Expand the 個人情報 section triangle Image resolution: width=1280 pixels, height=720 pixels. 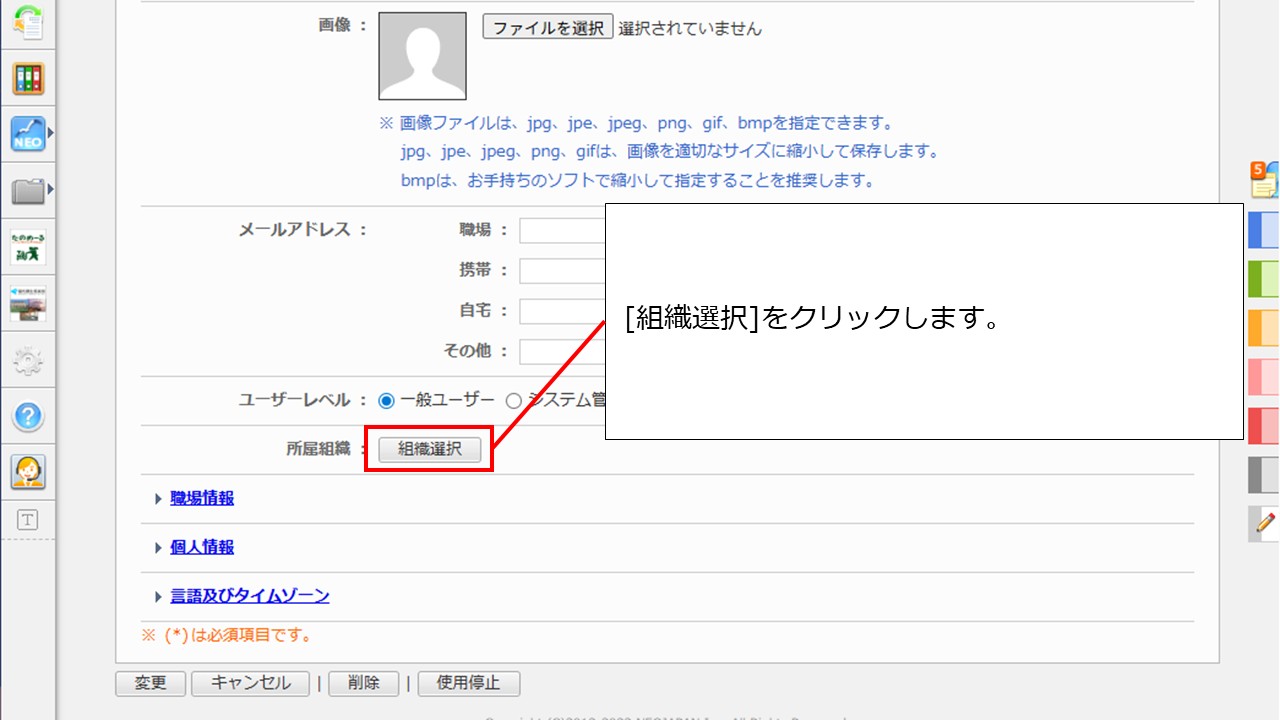click(158, 548)
